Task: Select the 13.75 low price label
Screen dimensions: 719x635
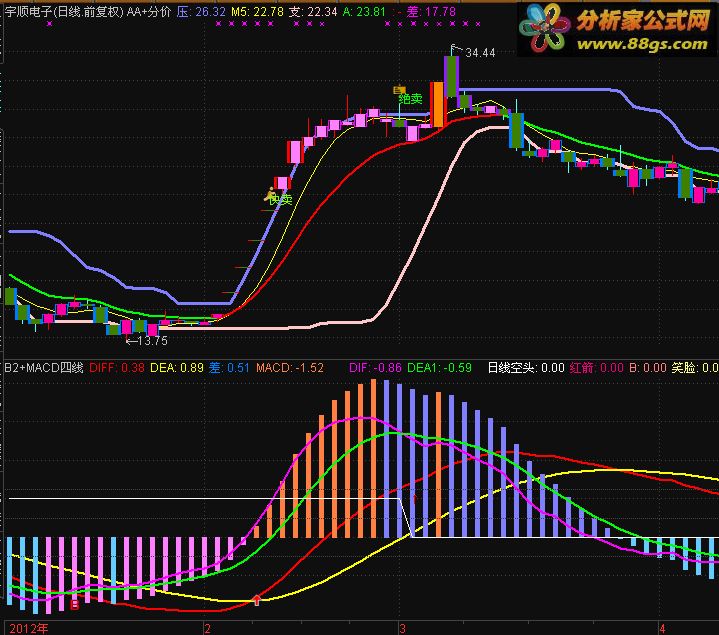Action: point(152,341)
